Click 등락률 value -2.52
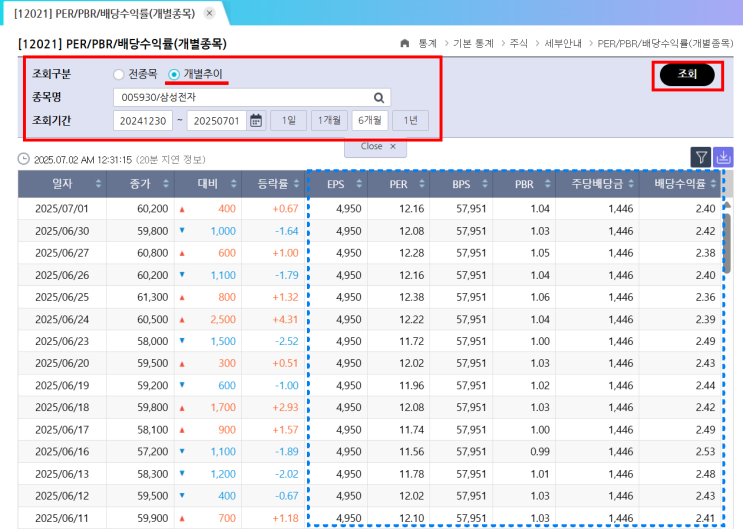This screenshot has width=743, height=529. pyautogui.click(x=287, y=341)
